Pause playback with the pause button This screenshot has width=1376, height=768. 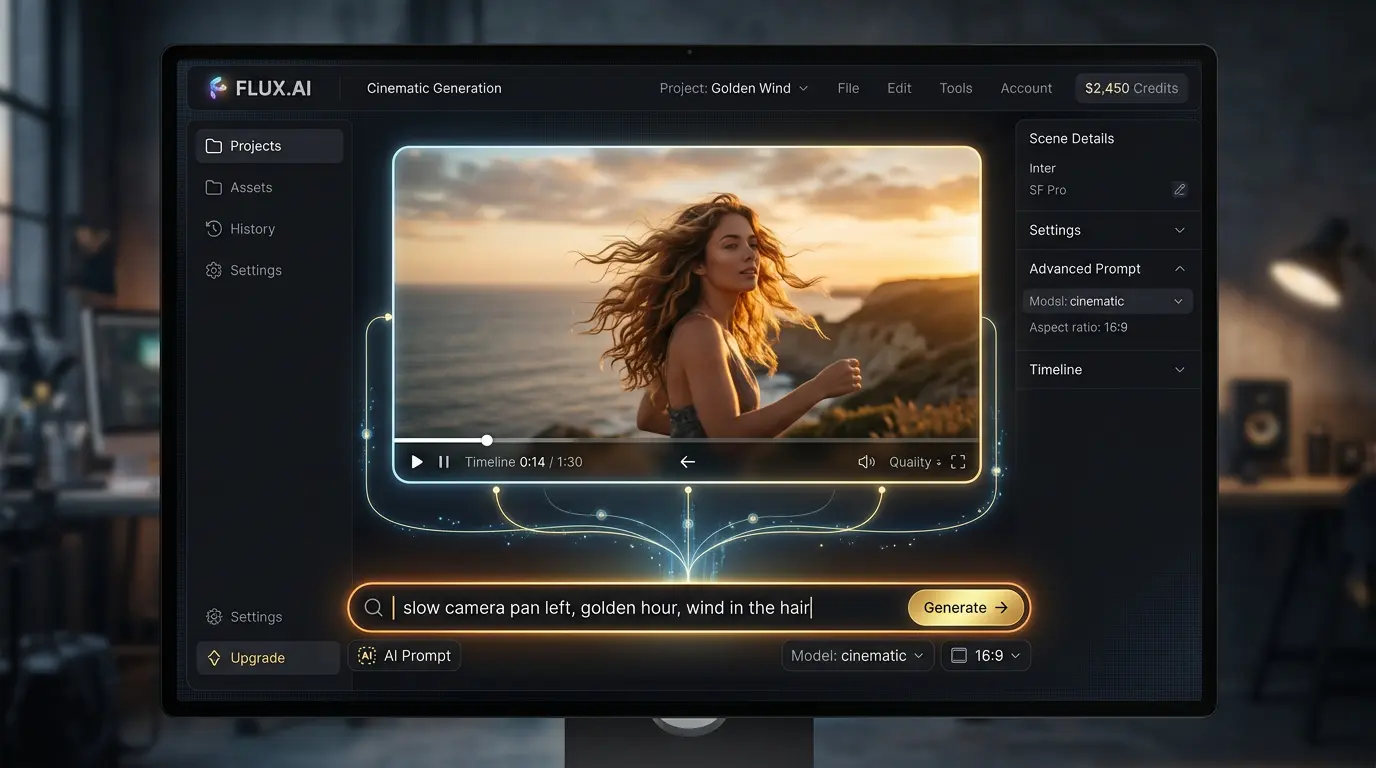[442, 461]
